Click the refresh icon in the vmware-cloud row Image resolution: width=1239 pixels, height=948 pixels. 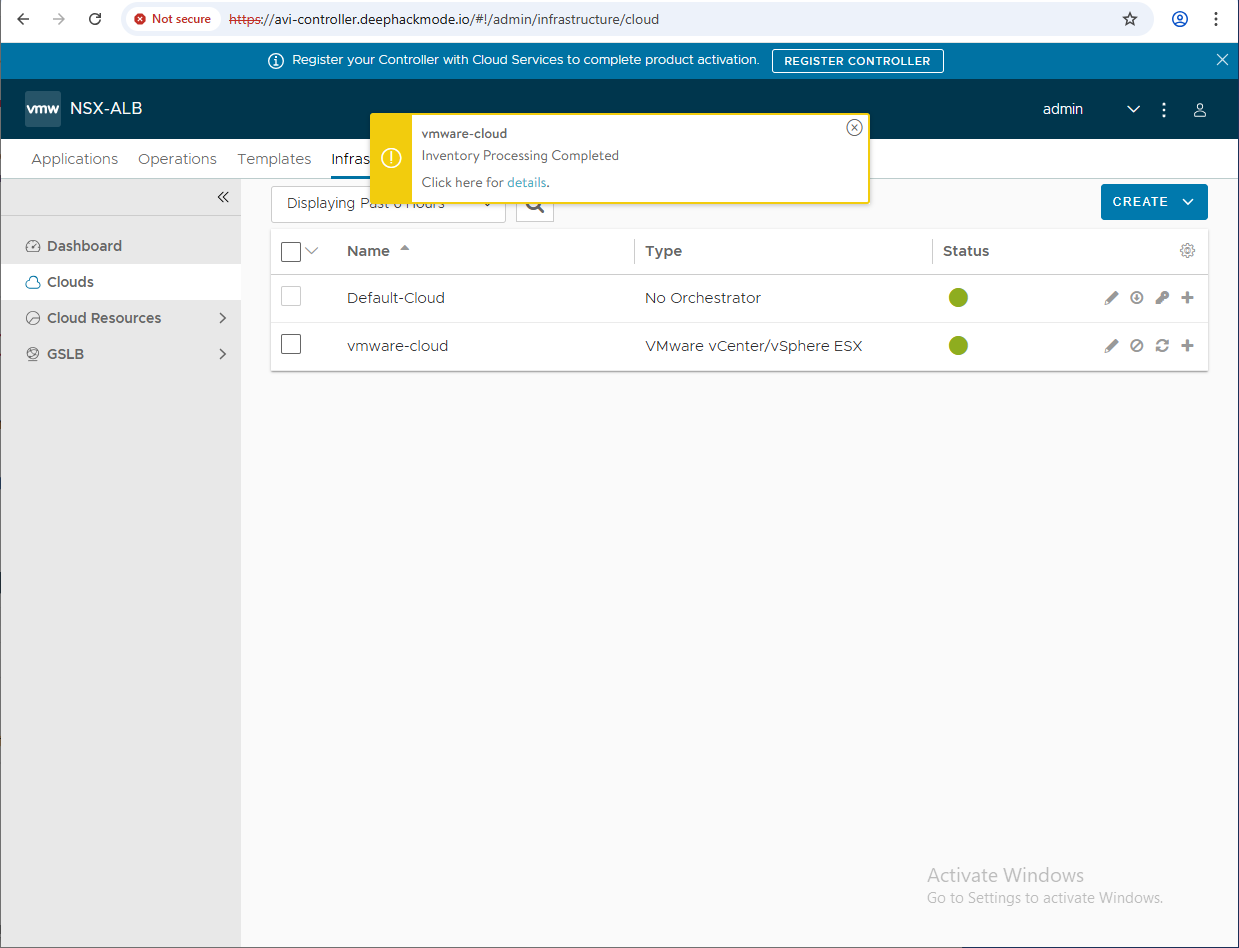click(x=1162, y=346)
